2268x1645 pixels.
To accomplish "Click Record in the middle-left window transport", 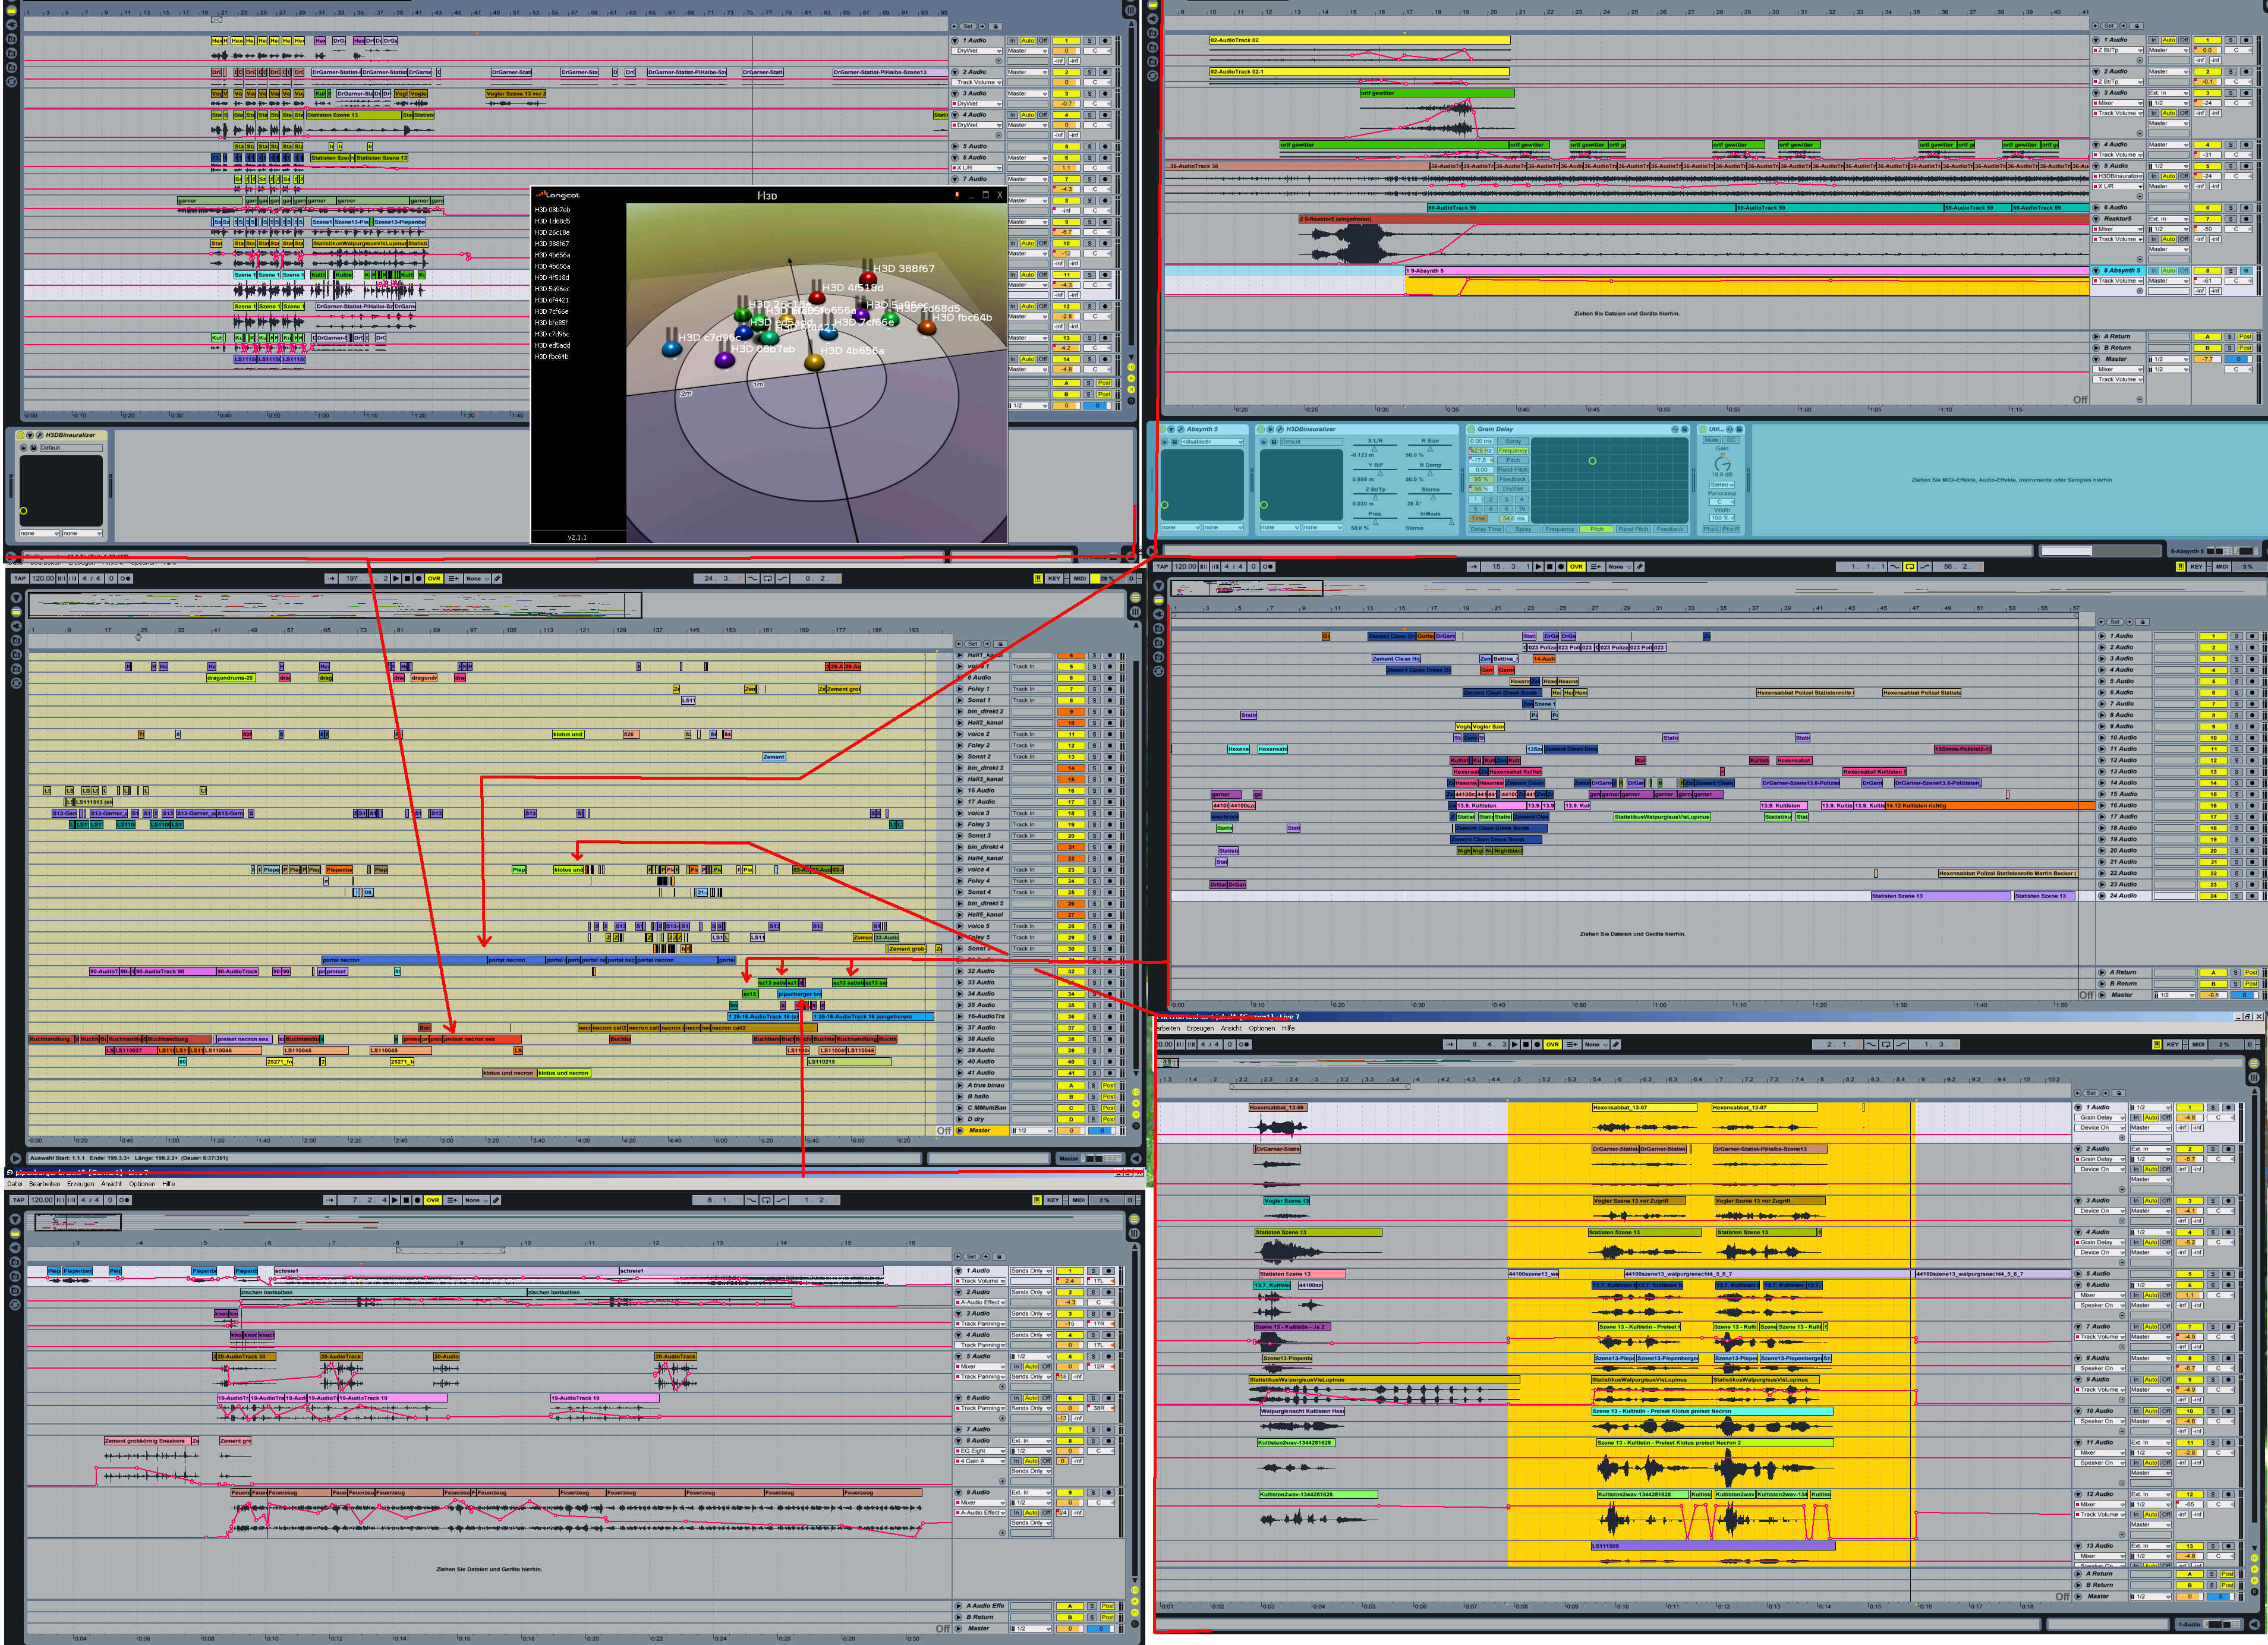I will pyautogui.click(x=418, y=579).
